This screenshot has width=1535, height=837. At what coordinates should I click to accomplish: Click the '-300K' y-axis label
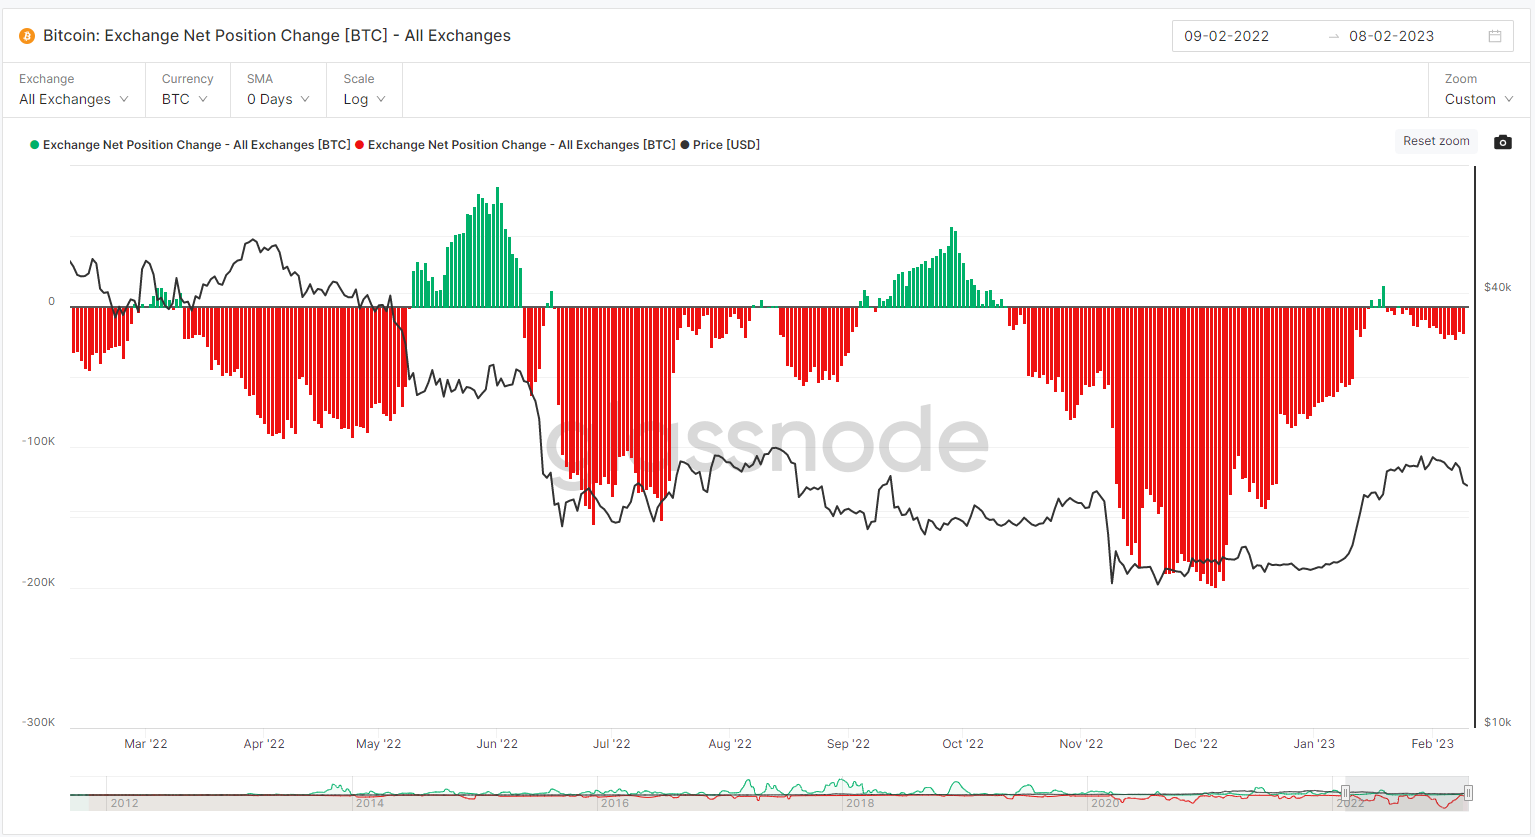tap(38, 723)
